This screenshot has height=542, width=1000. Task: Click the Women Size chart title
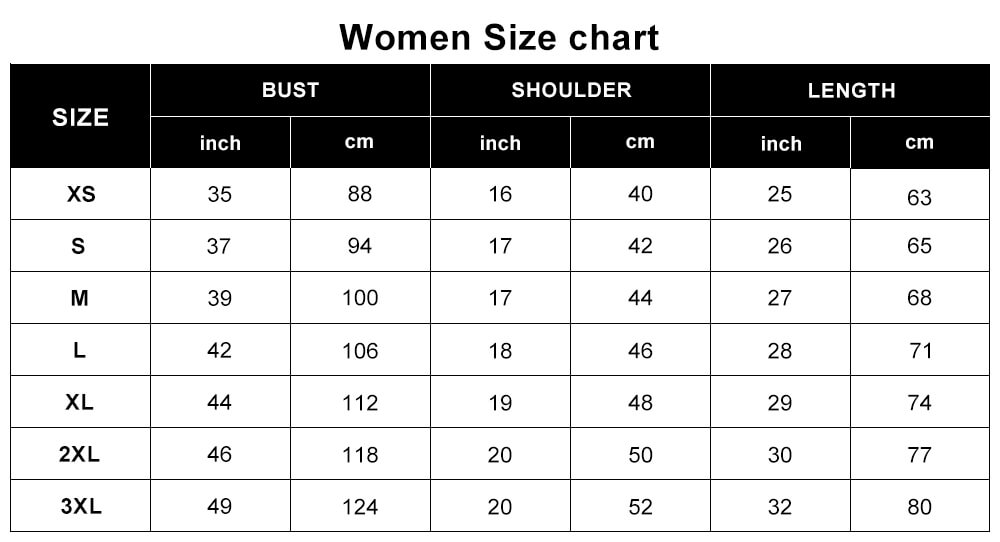(x=499, y=37)
